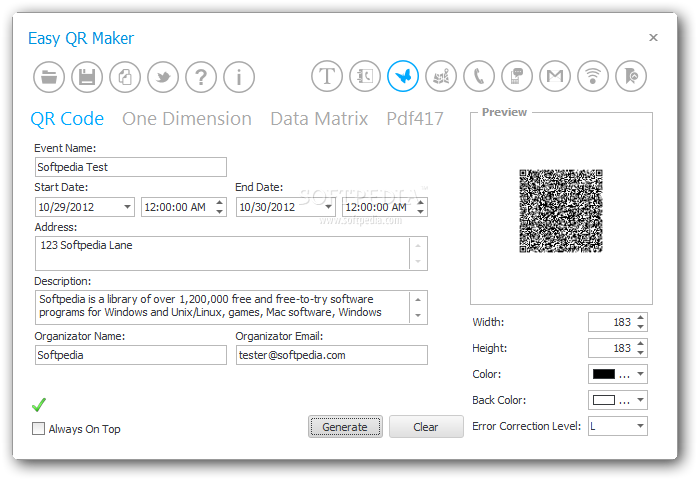Viewport: 698px width, 480px height.
Task: Edit the Organizator Name field
Action: click(x=131, y=355)
